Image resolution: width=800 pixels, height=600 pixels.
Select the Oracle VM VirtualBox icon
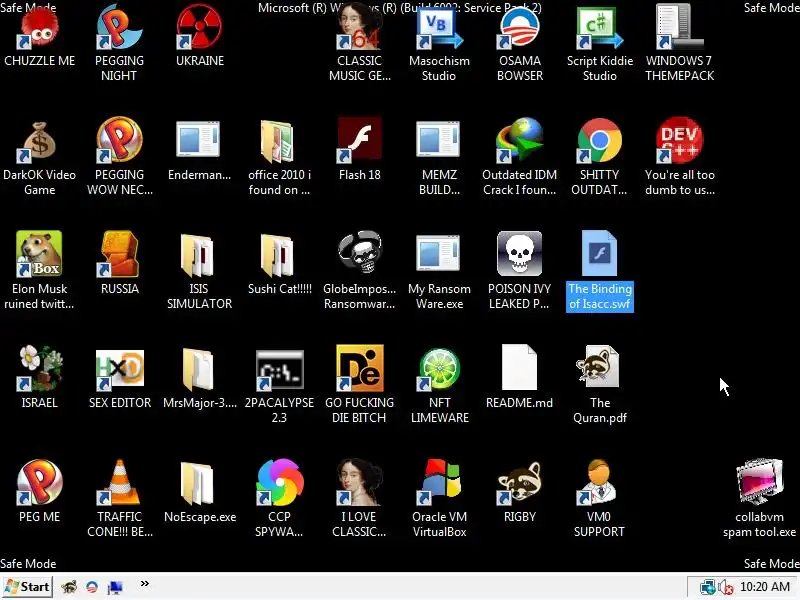pos(439,482)
